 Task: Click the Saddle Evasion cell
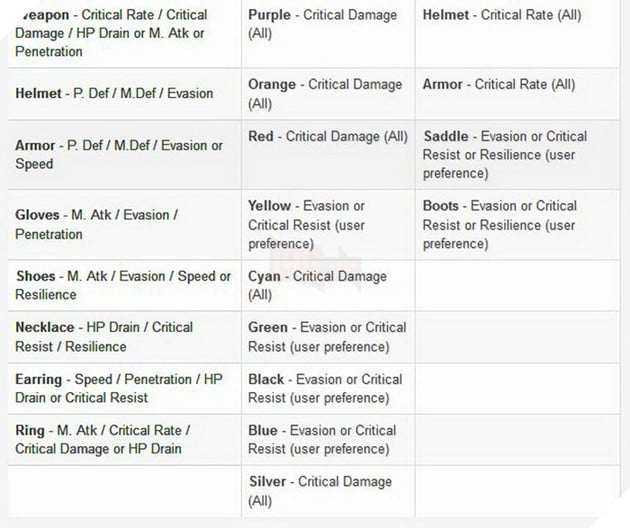click(518, 155)
